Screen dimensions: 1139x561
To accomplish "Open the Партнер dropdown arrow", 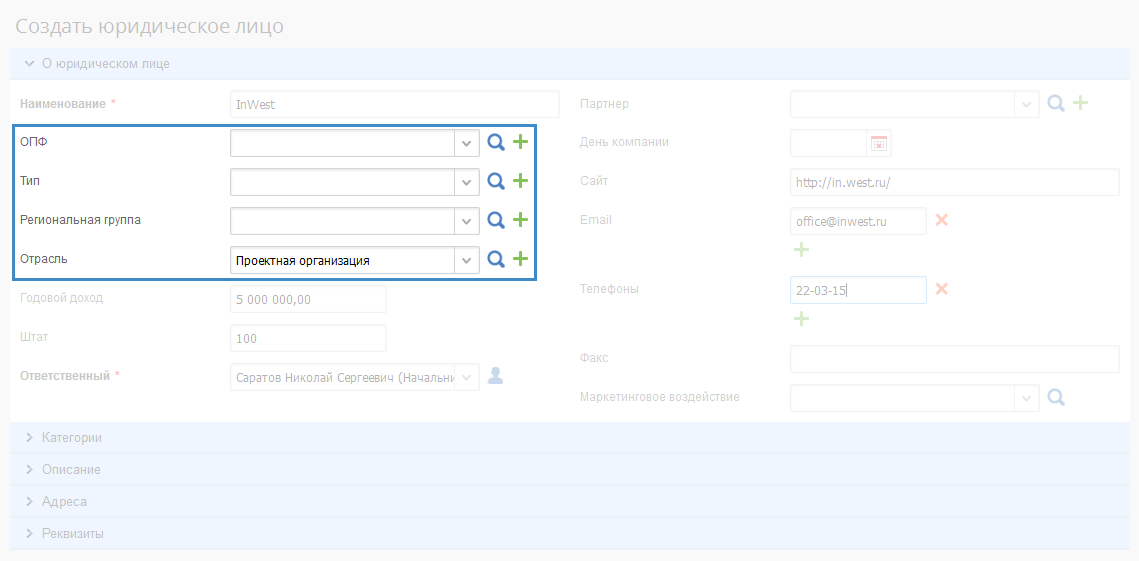I will point(1026,104).
